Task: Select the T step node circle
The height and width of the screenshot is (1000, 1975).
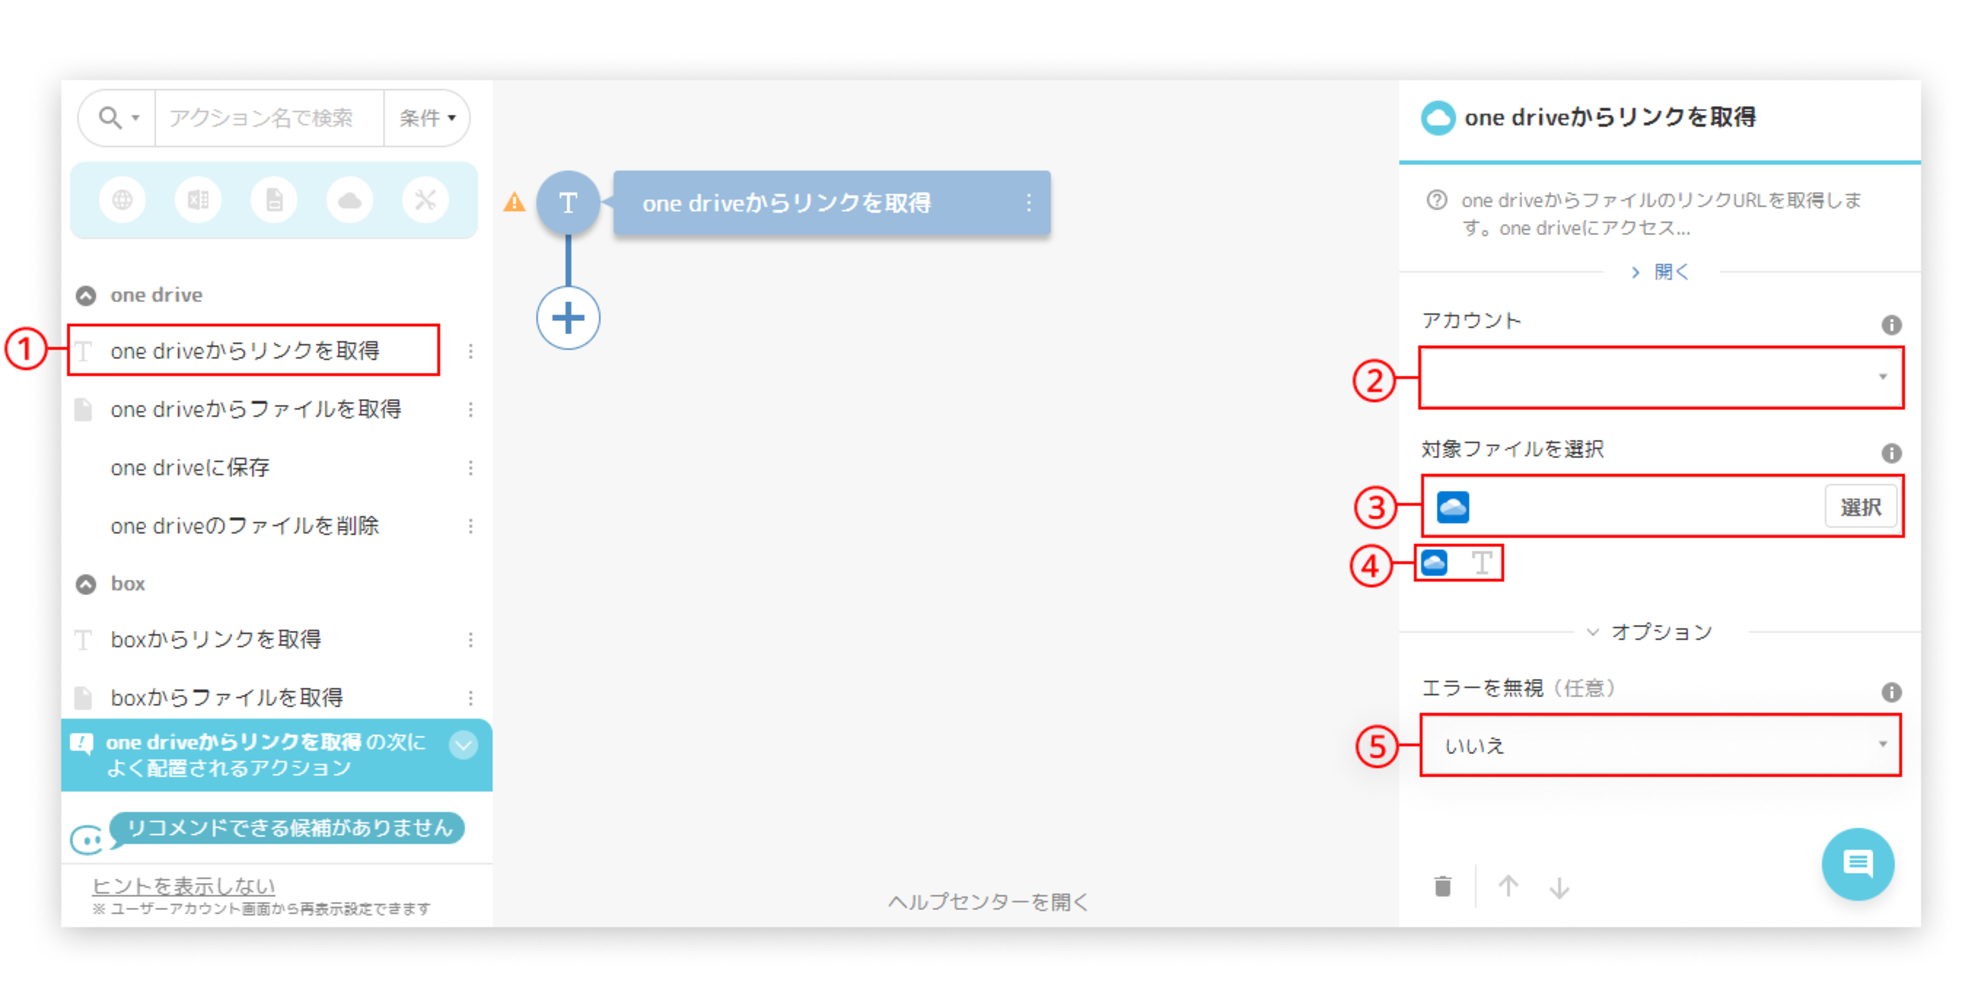Action: [x=568, y=203]
